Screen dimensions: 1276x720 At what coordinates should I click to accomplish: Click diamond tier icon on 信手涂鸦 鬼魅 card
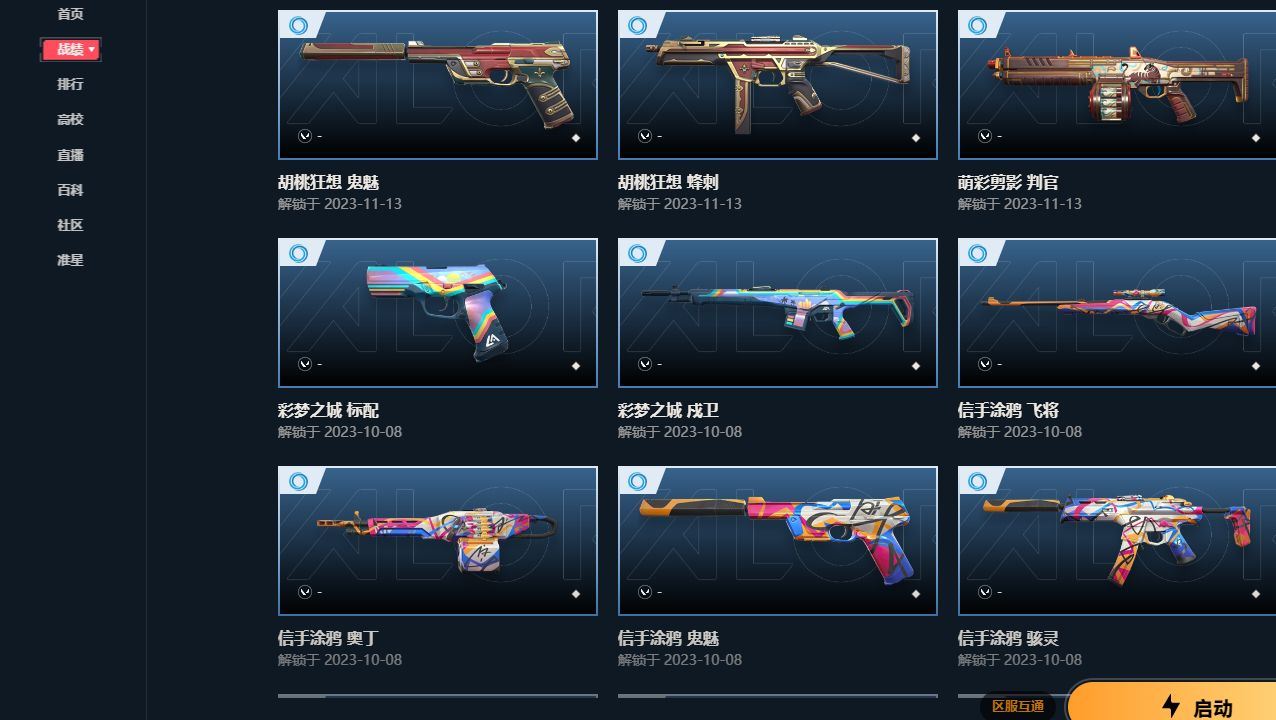[x=915, y=594]
